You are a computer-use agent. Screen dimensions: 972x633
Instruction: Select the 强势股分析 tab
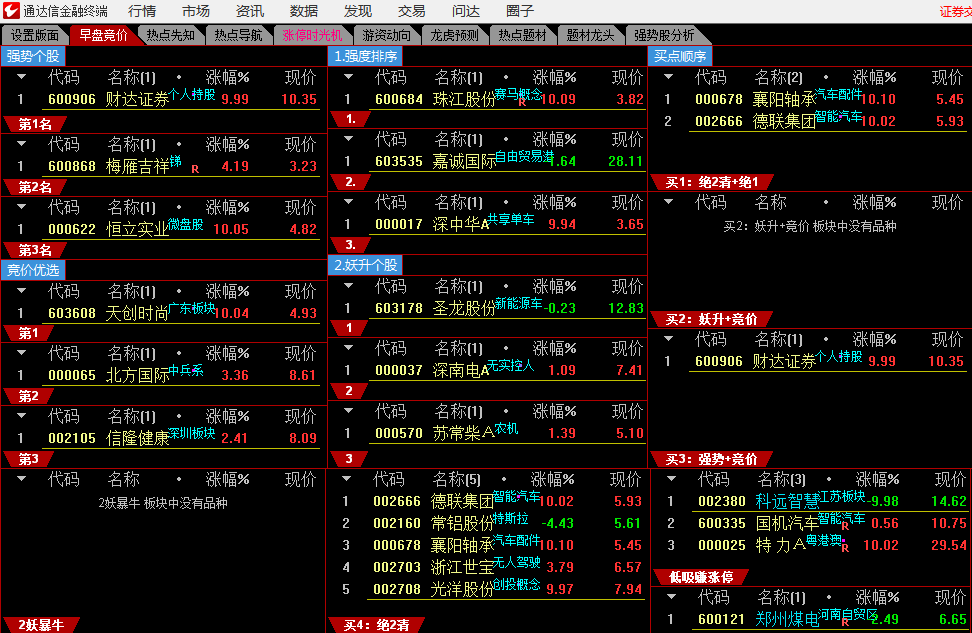click(664, 35)
